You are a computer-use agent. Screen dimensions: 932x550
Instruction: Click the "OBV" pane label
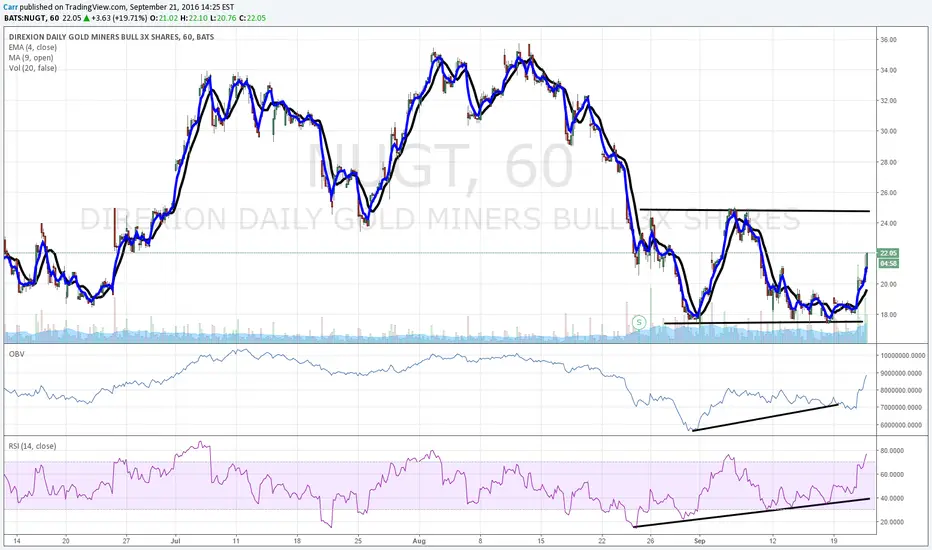(x=15, y=354)
